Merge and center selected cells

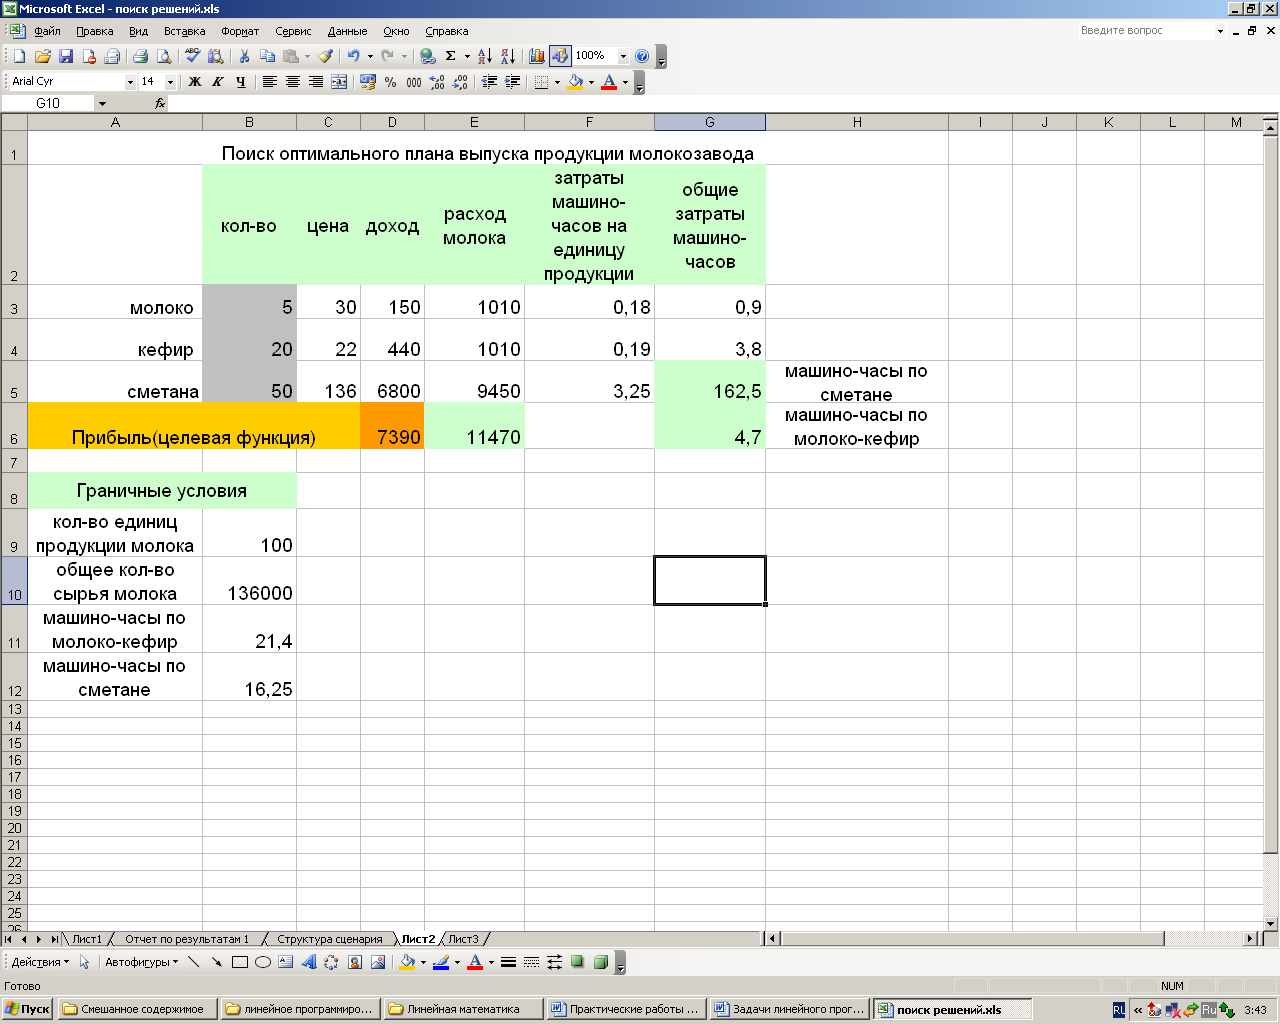click(x=339, y=82)
